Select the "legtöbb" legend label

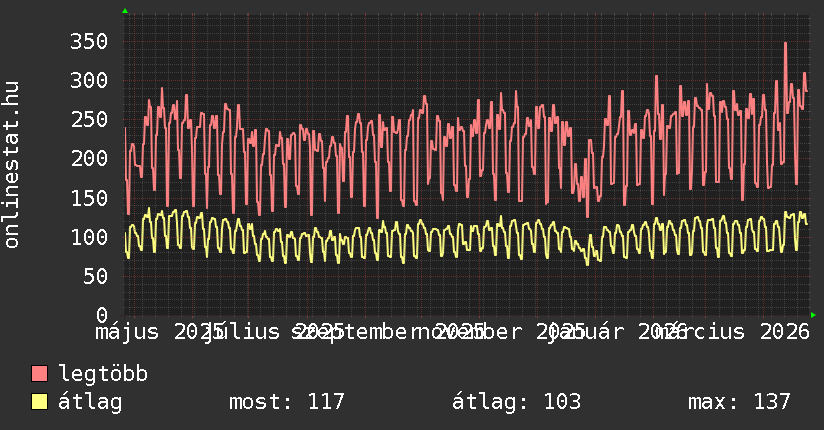pyautogui.click(x=103, y=375)
